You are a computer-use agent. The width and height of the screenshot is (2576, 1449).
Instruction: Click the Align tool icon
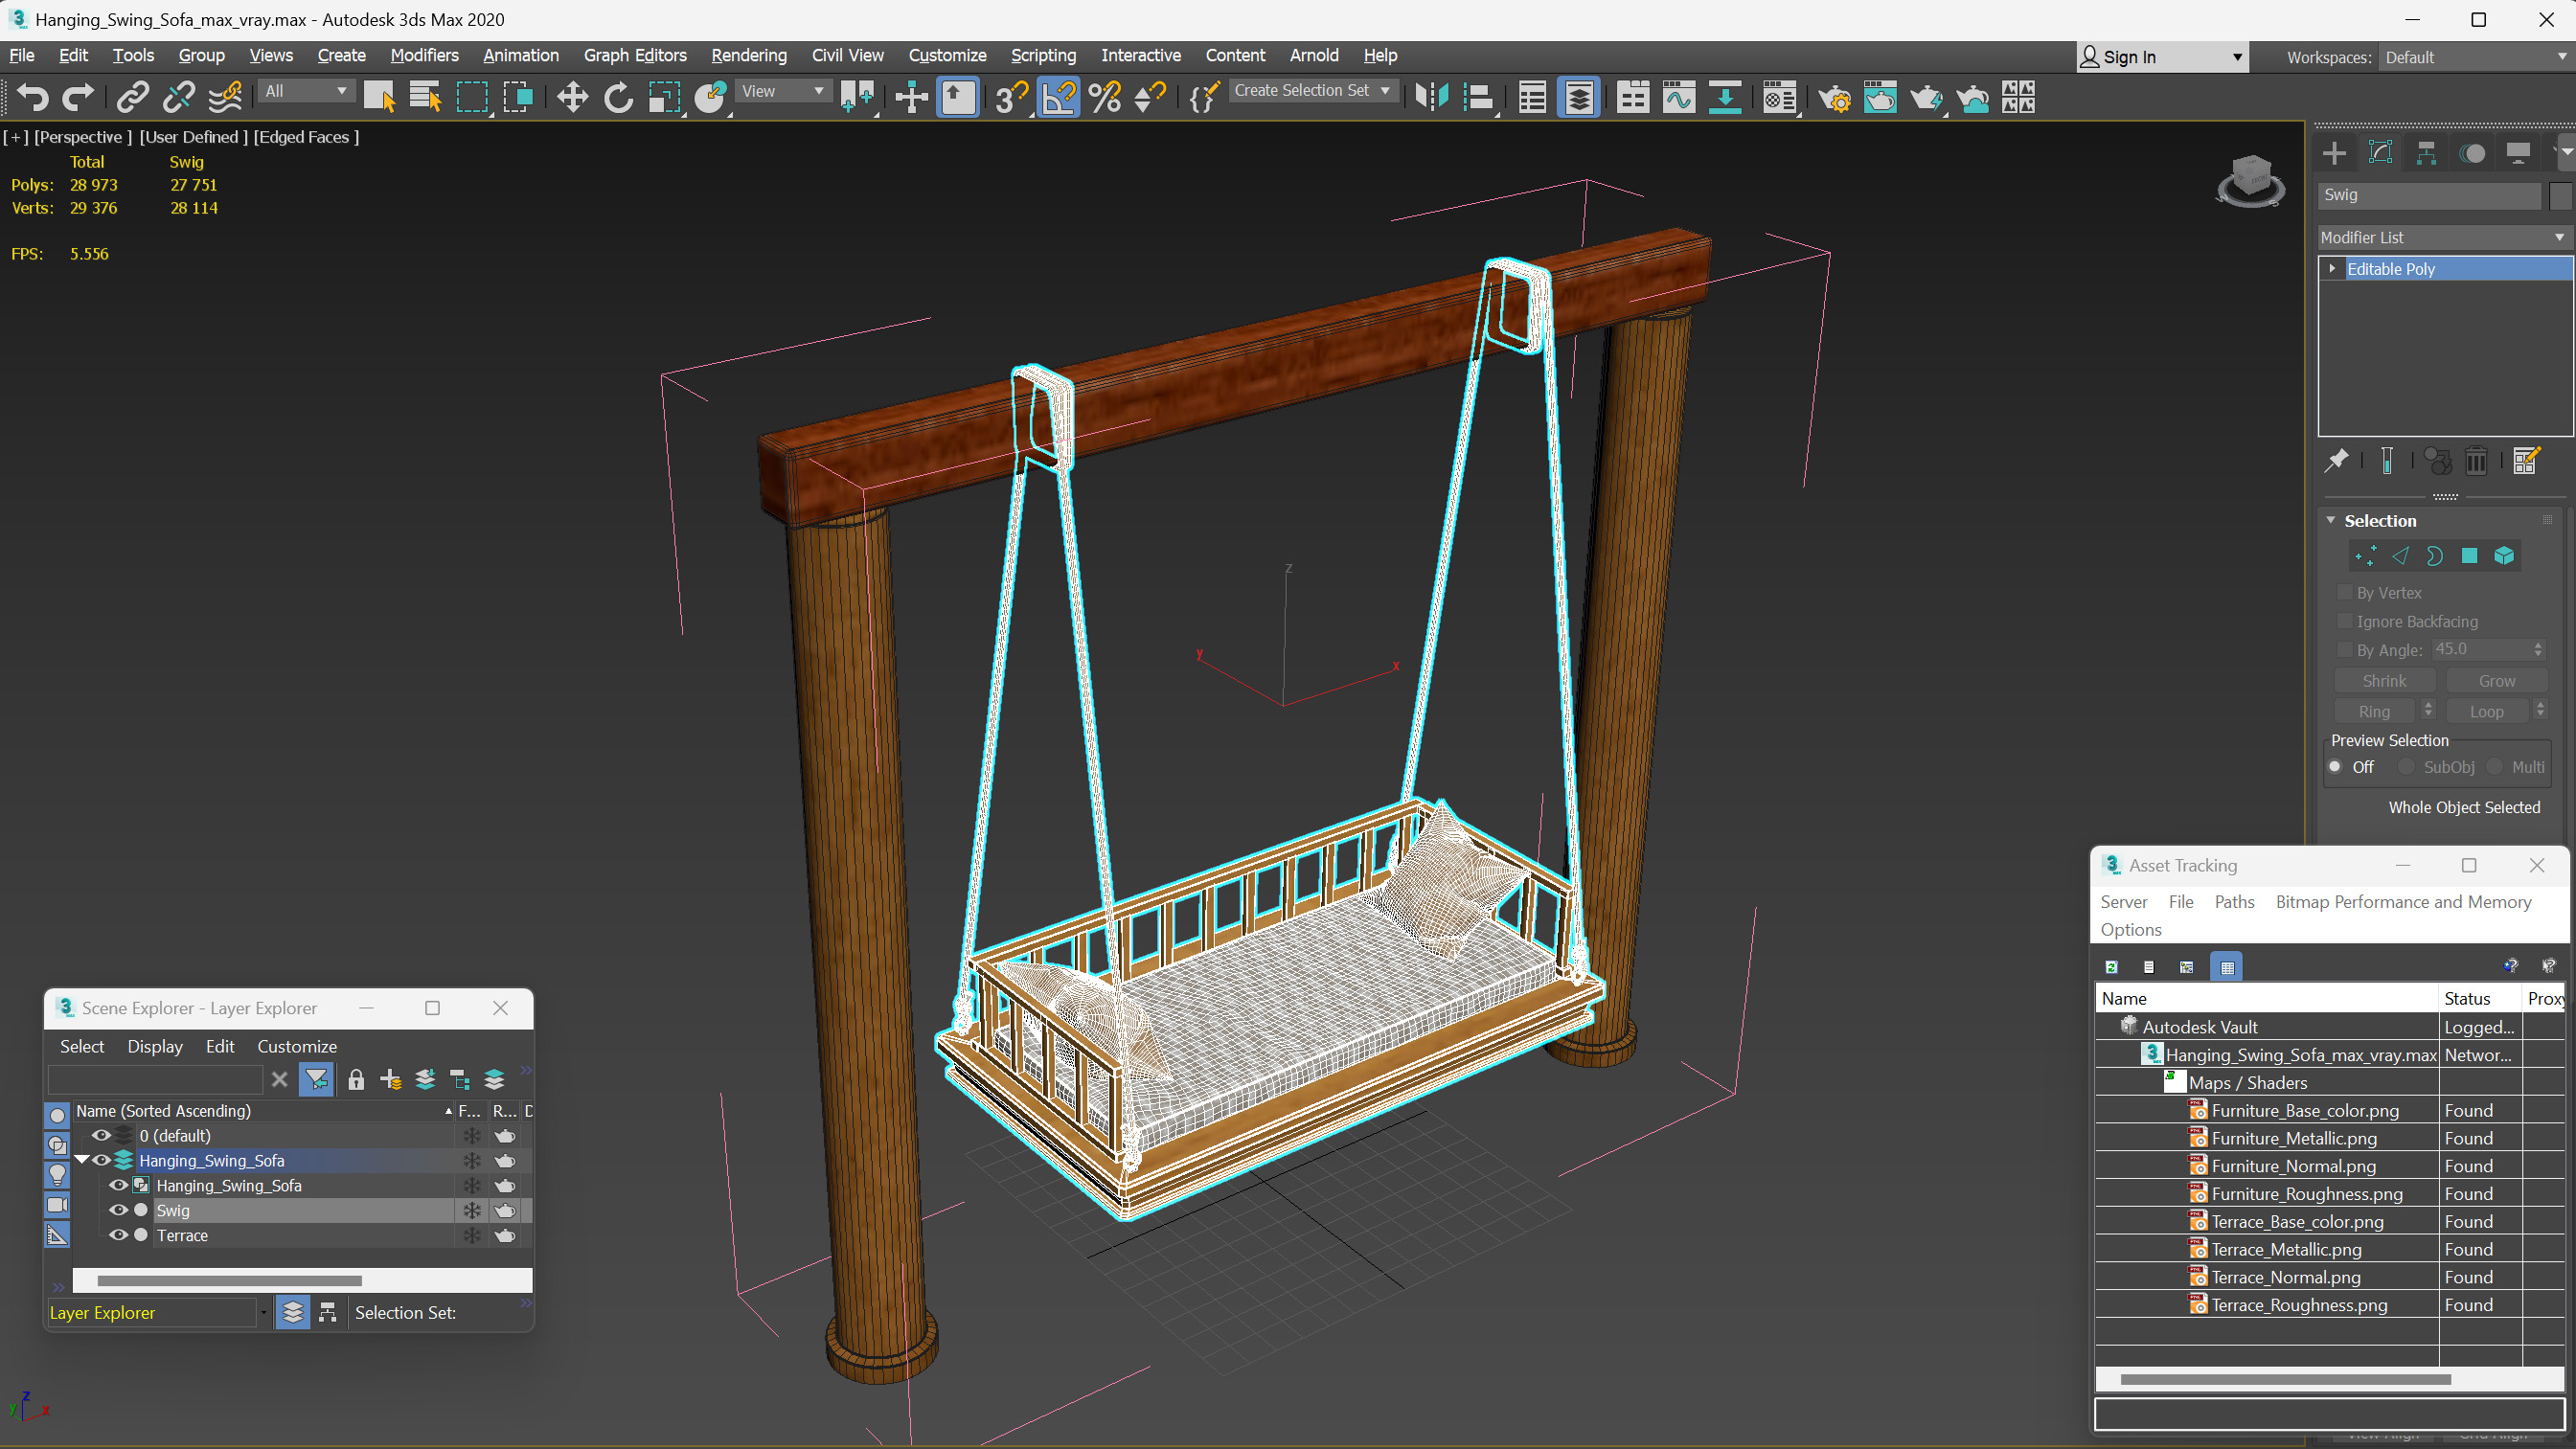tap(1478, 97)
